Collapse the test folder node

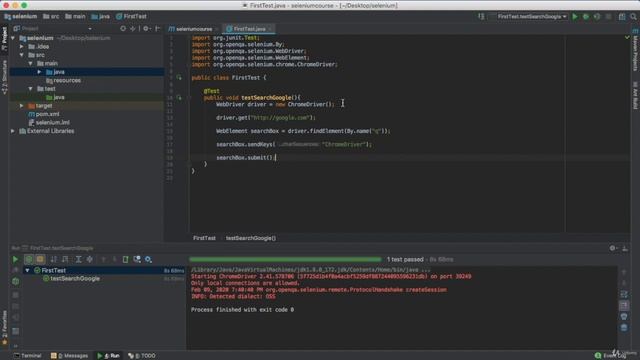(31, 89)
